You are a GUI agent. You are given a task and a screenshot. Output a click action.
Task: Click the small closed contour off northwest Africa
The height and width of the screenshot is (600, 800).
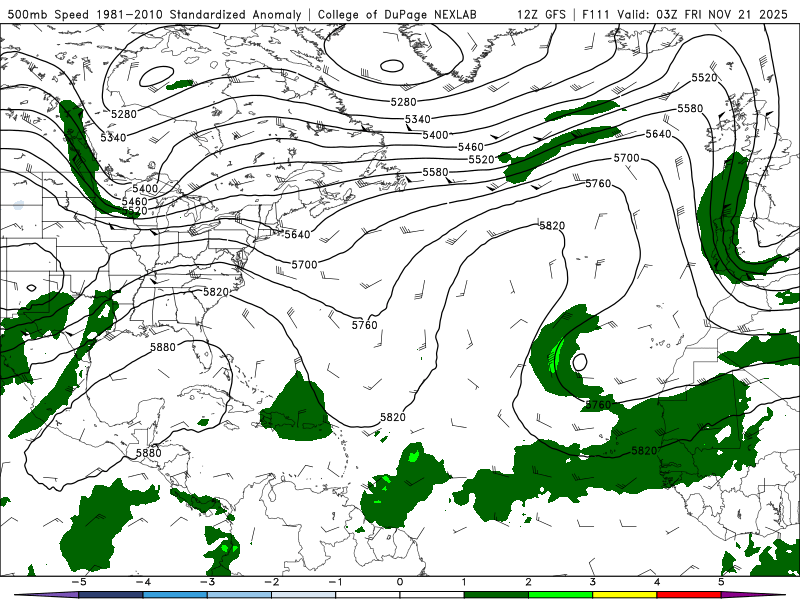[580, 362]
